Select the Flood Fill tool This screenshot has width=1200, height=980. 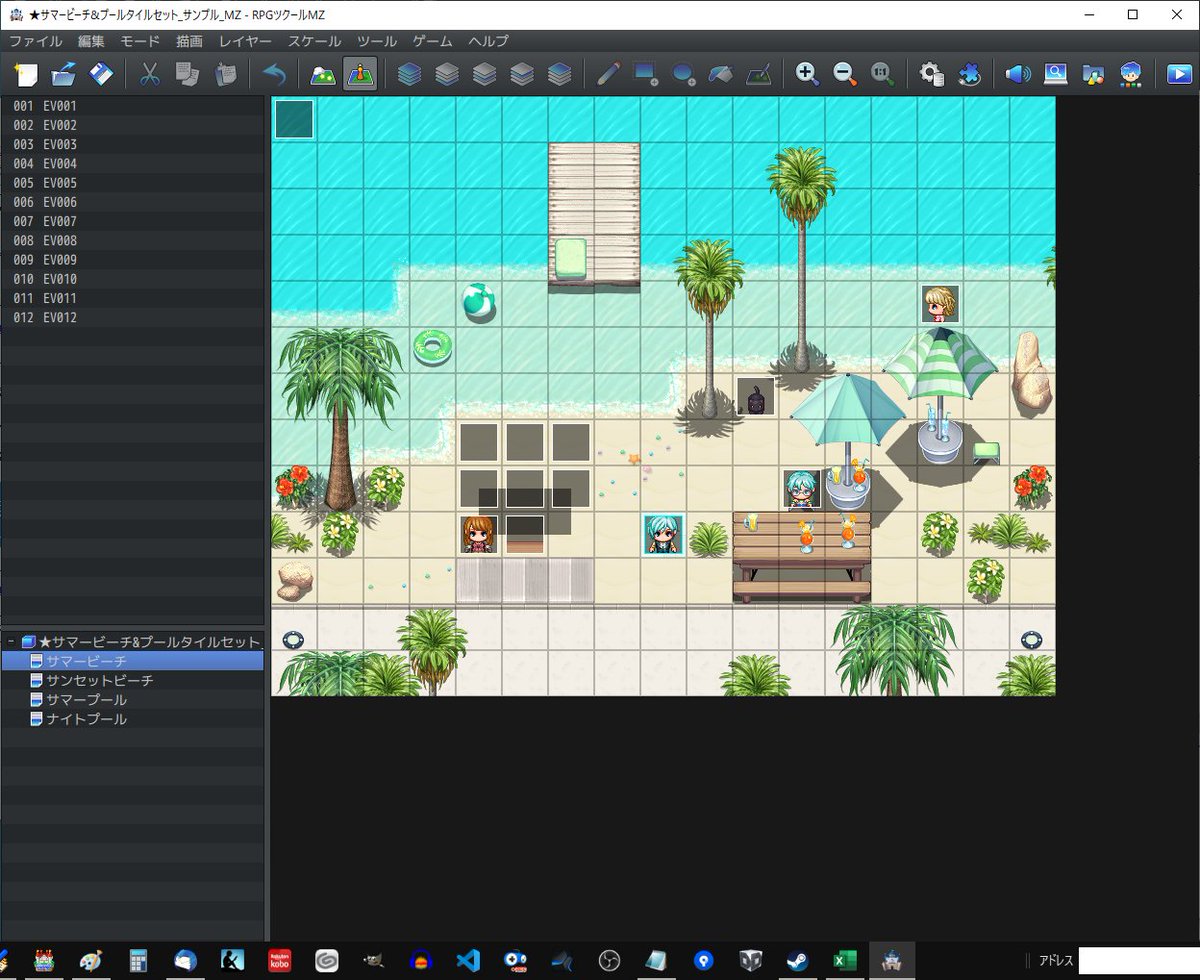[x=721, y=74]
